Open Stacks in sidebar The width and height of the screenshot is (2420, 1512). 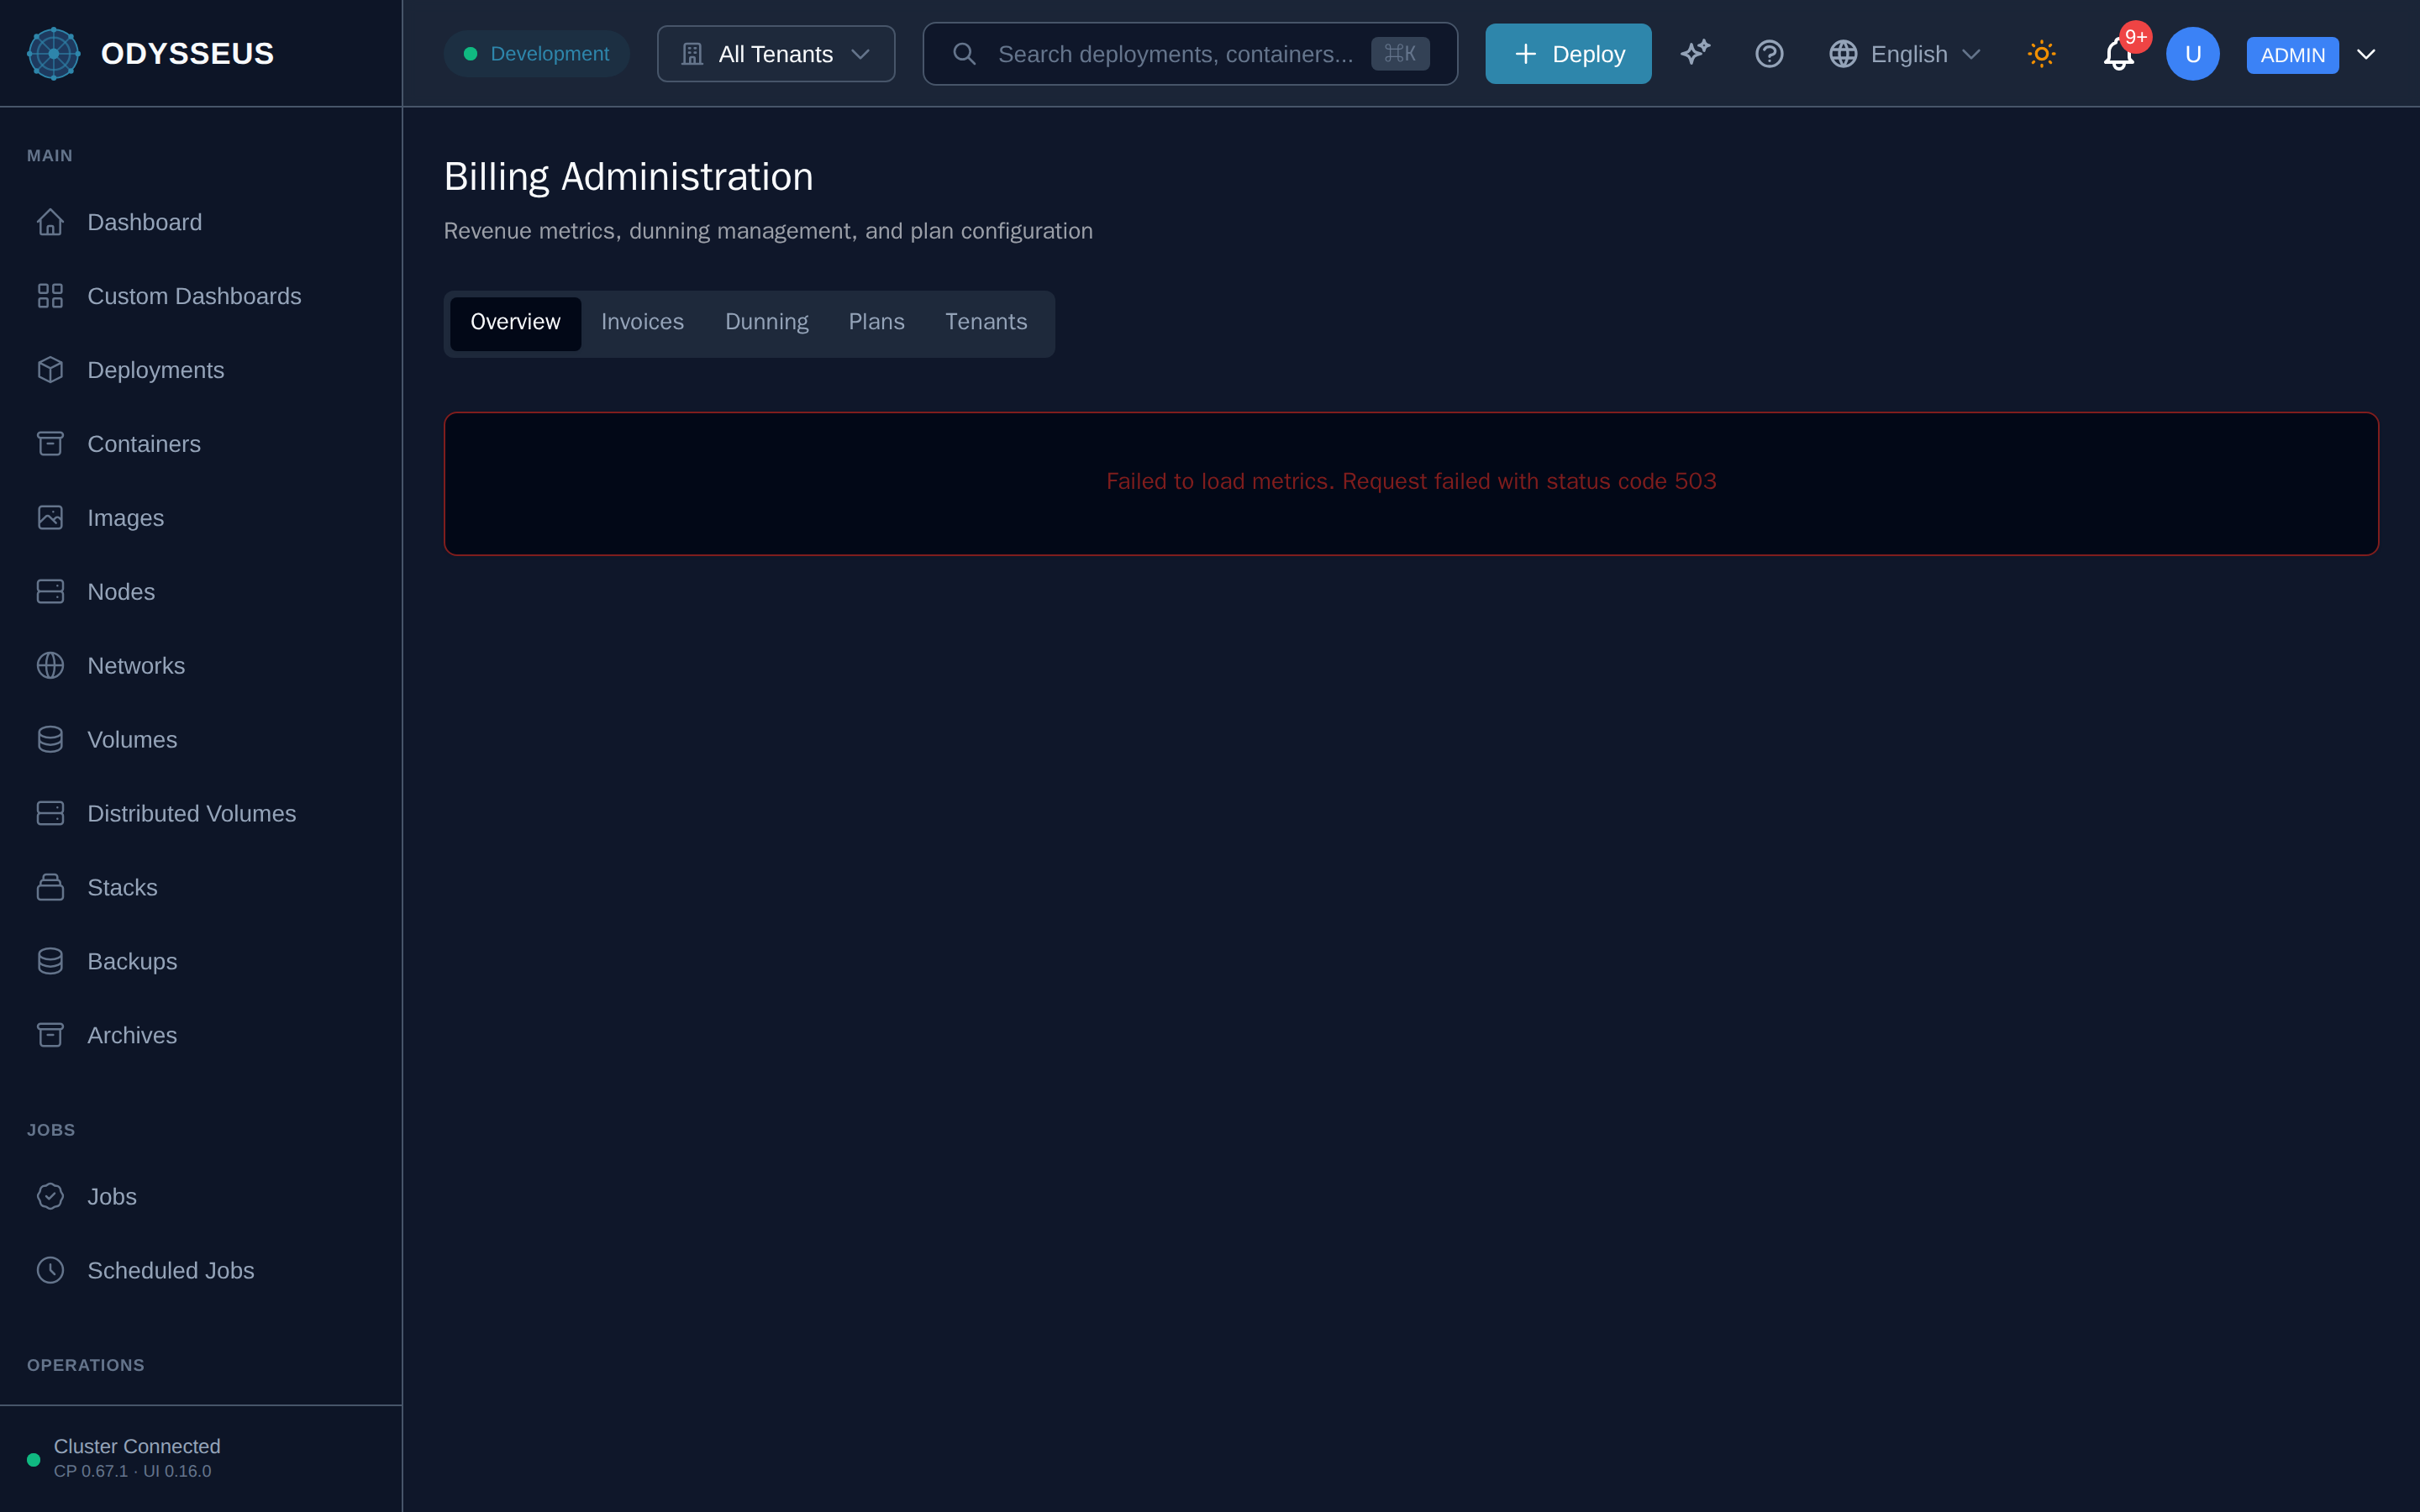click(x=201, y=888)
